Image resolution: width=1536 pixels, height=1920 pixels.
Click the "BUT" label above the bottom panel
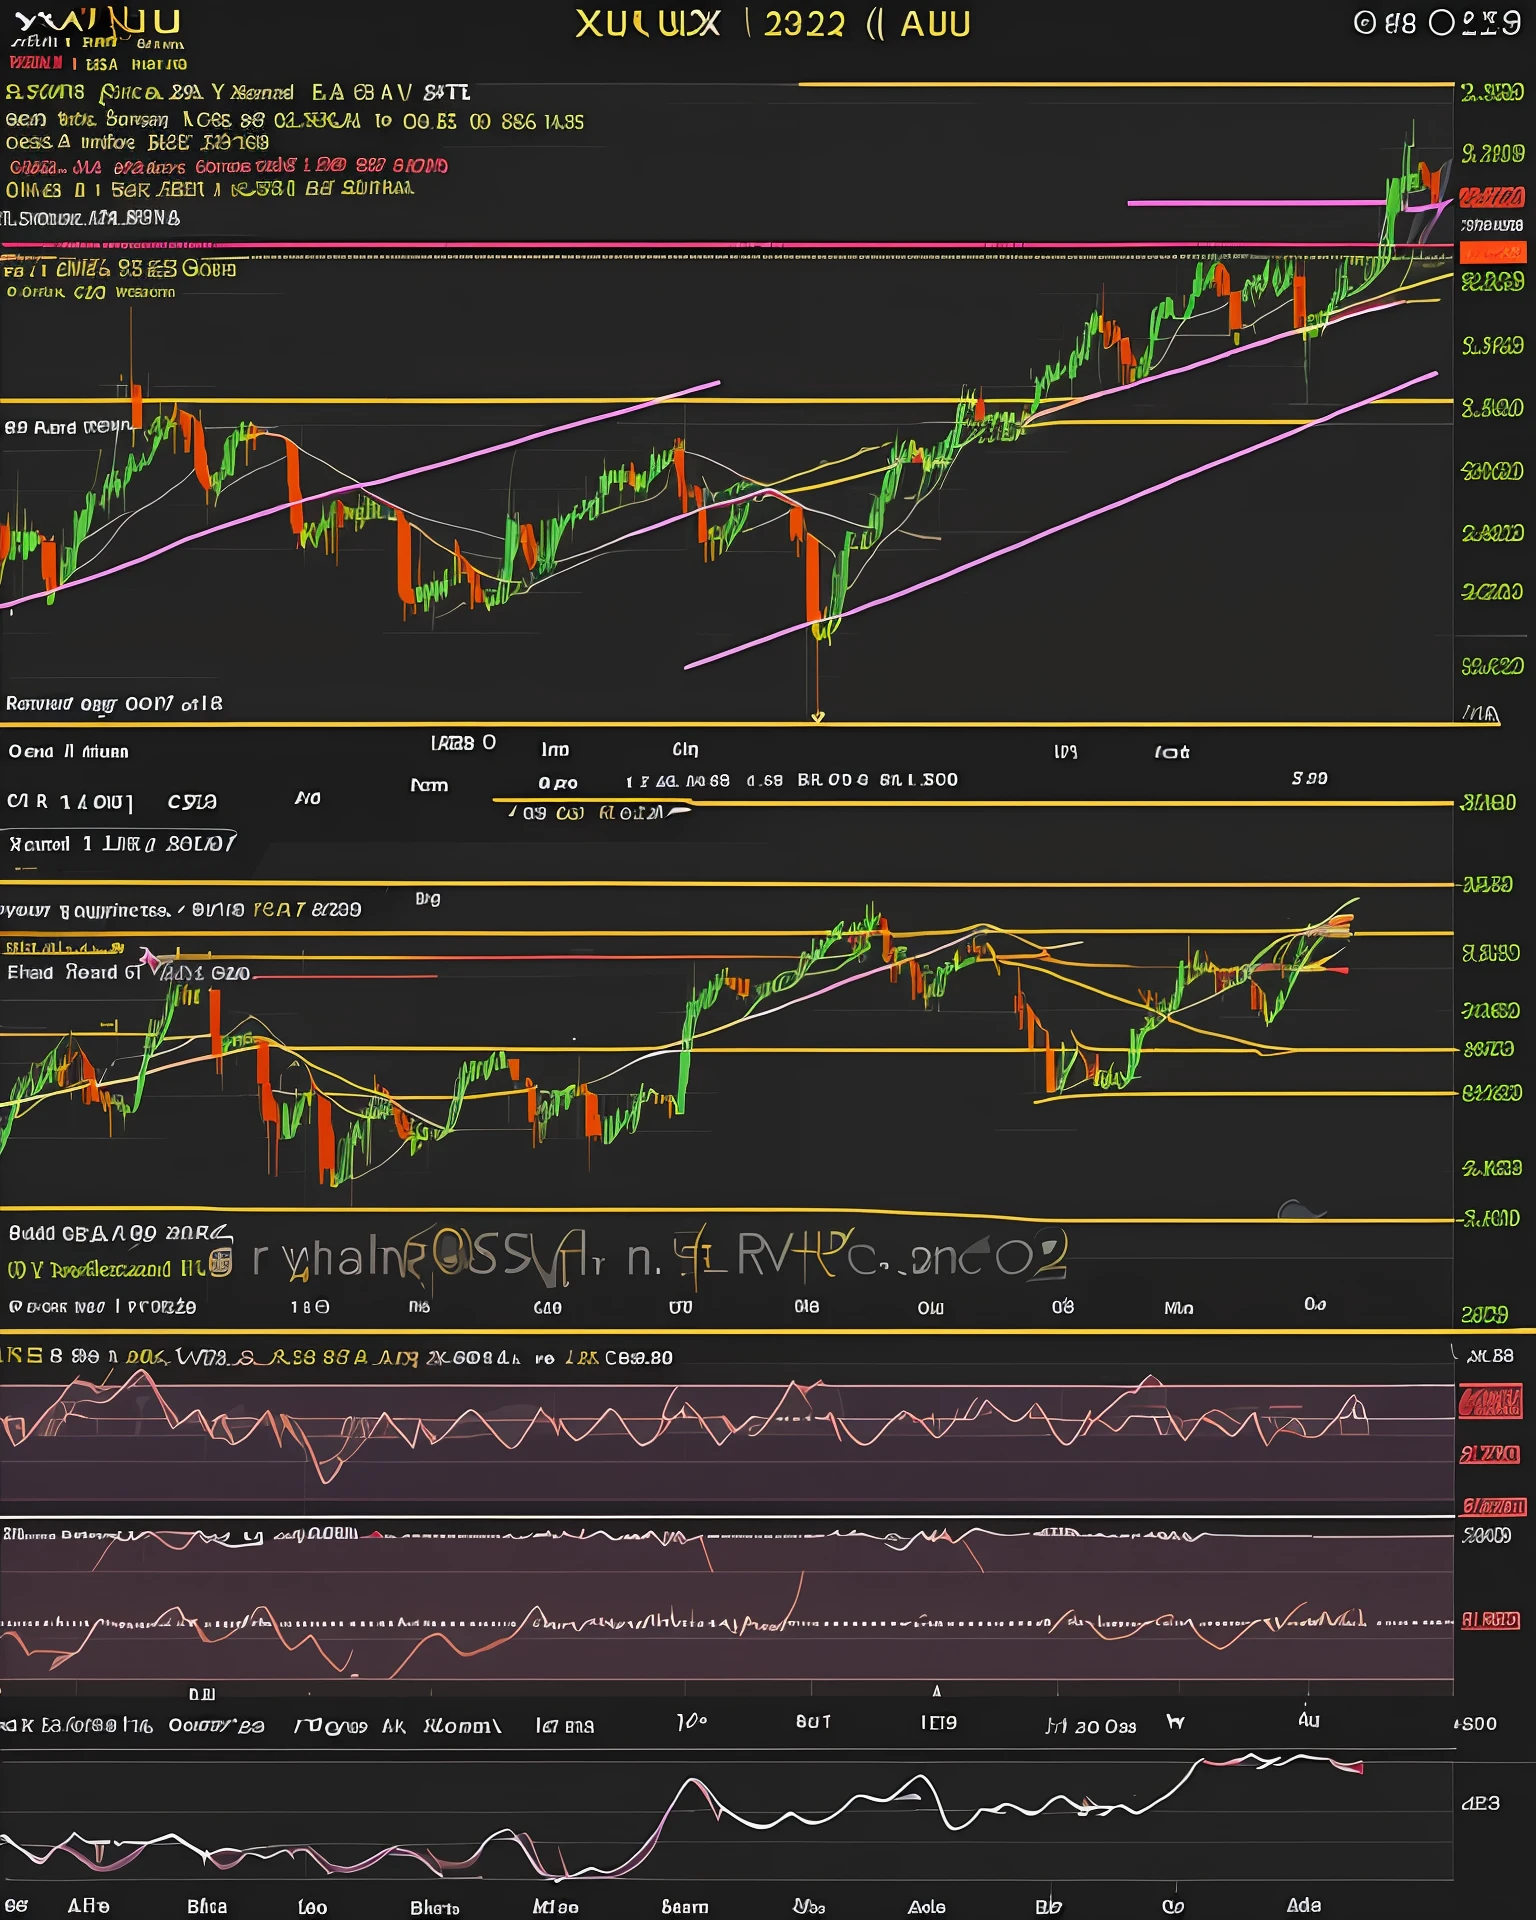(813, 1721)
